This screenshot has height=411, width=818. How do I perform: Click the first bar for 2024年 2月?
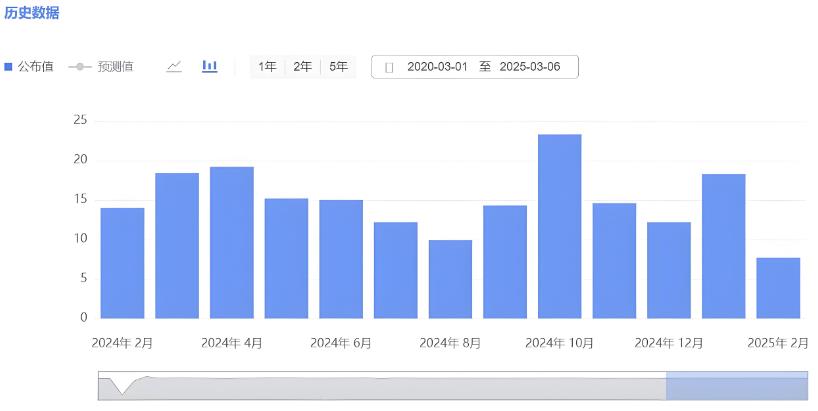[x=122, y=263]
